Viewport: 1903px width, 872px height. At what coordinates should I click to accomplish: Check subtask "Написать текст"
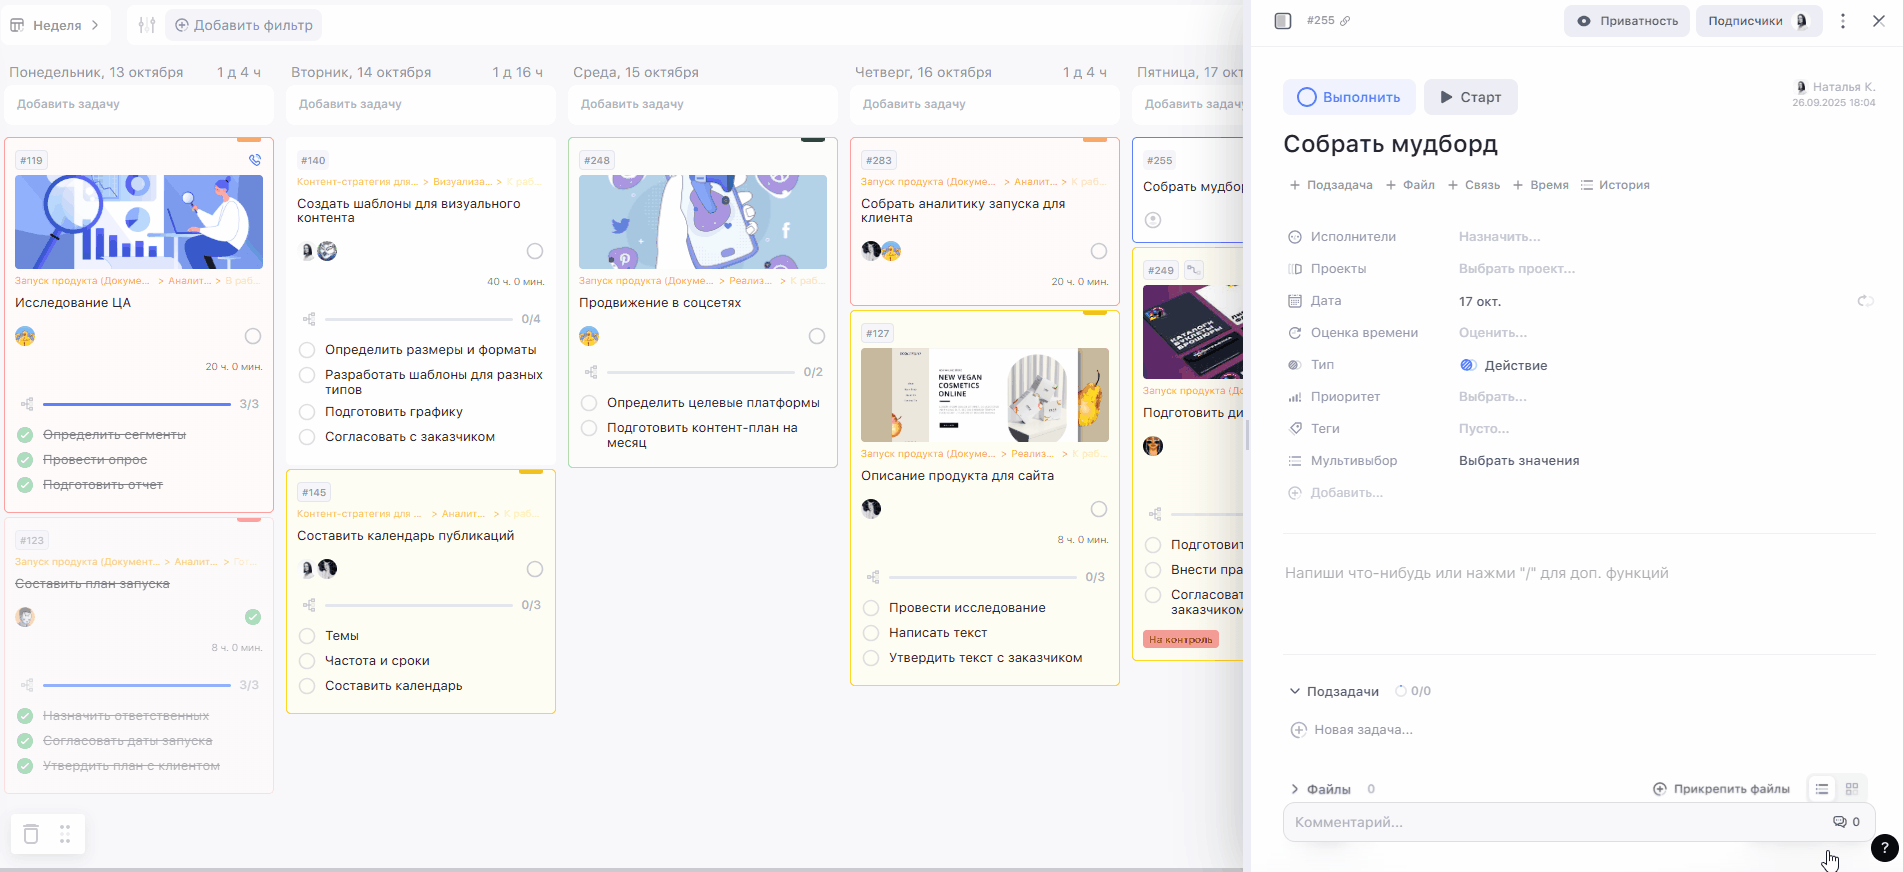pyautogui.click(x=871, y=633)
